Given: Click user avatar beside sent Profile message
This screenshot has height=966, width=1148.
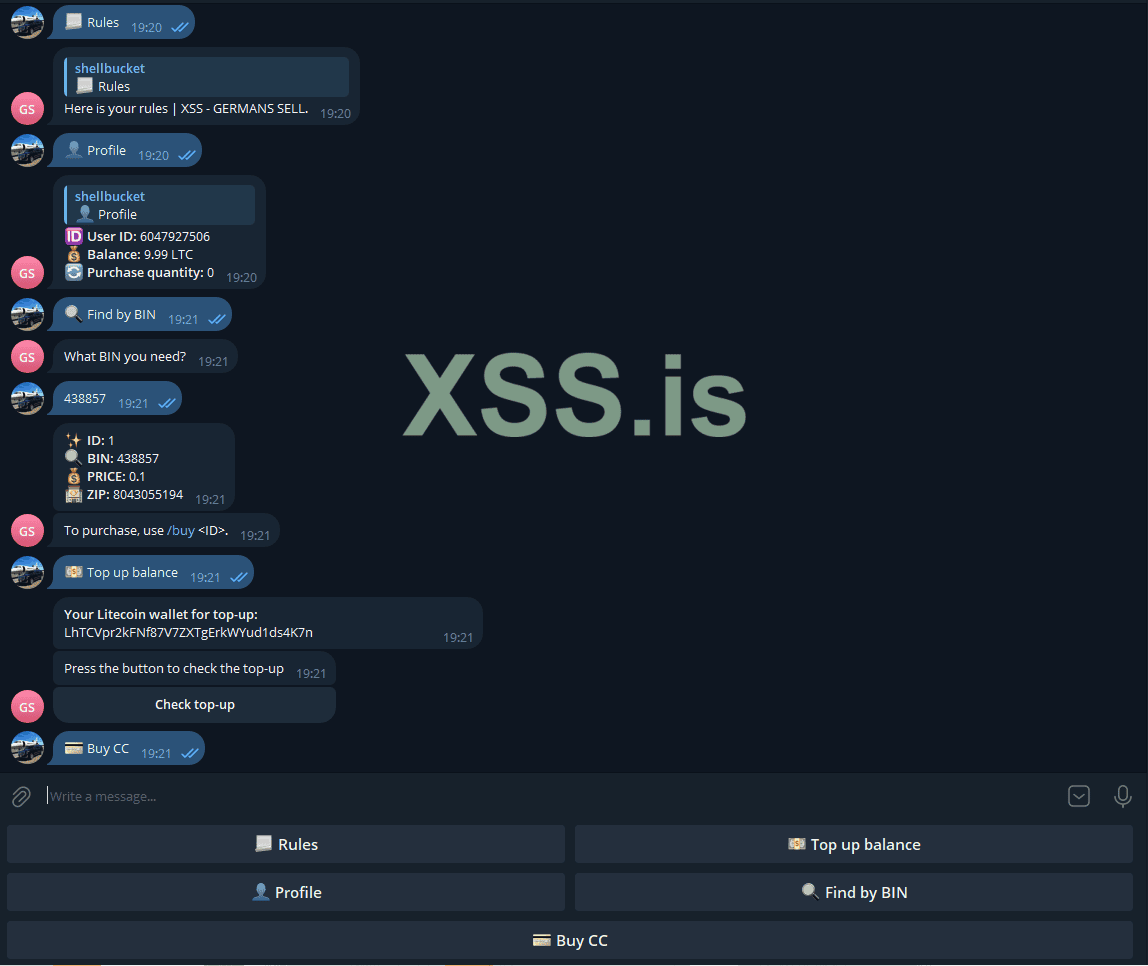Looking at the screenshot, I should pyautogui.click(x=27, y=150).
